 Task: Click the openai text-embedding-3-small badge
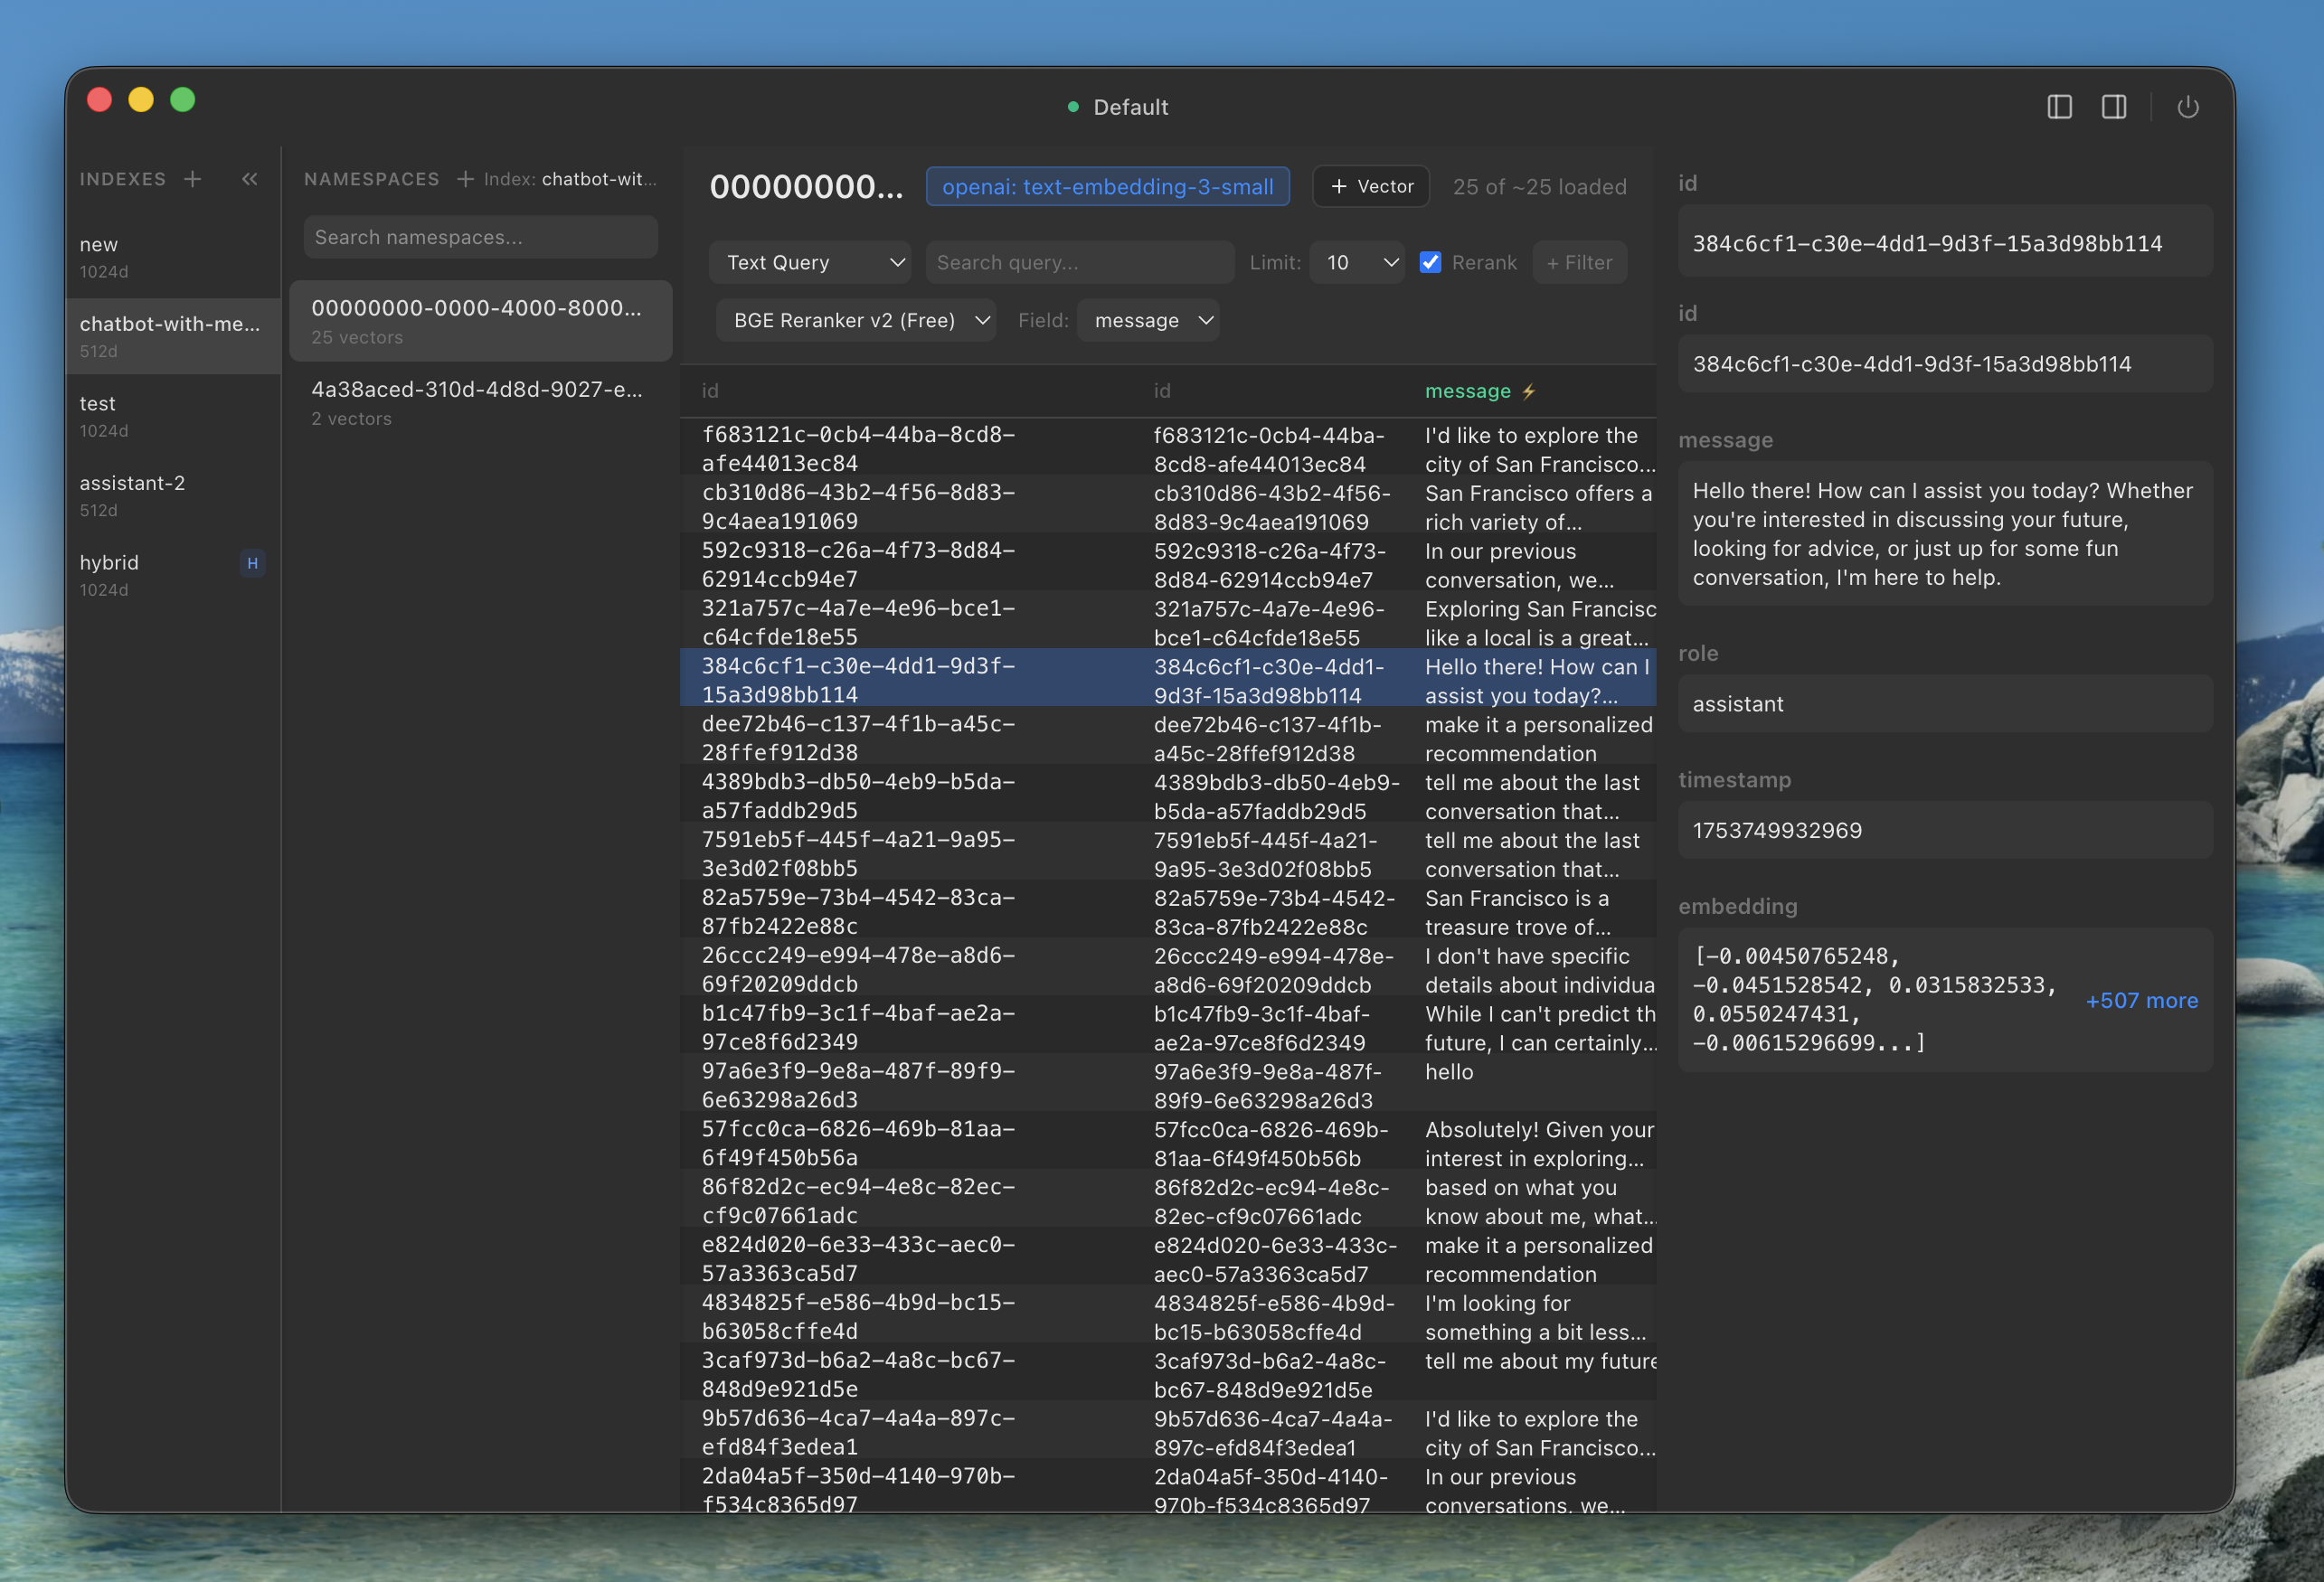[x=1107, y=186]
